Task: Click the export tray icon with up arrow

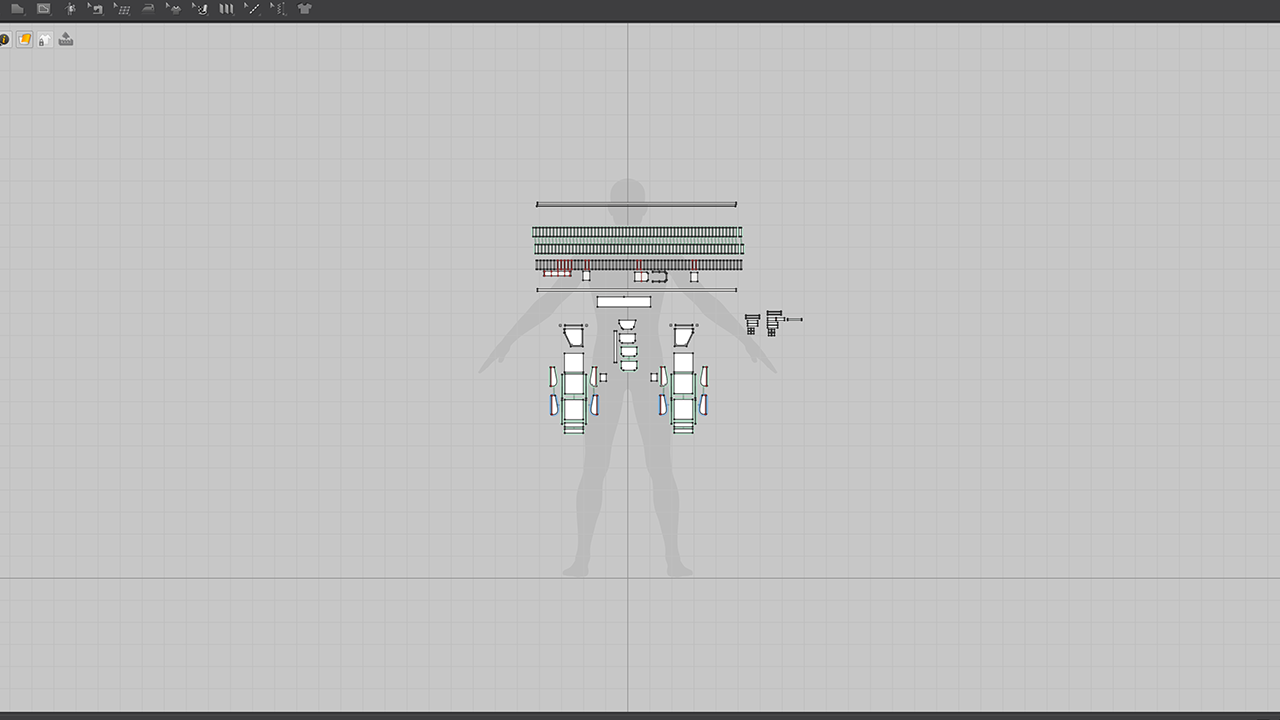Action: click(66, 39)
